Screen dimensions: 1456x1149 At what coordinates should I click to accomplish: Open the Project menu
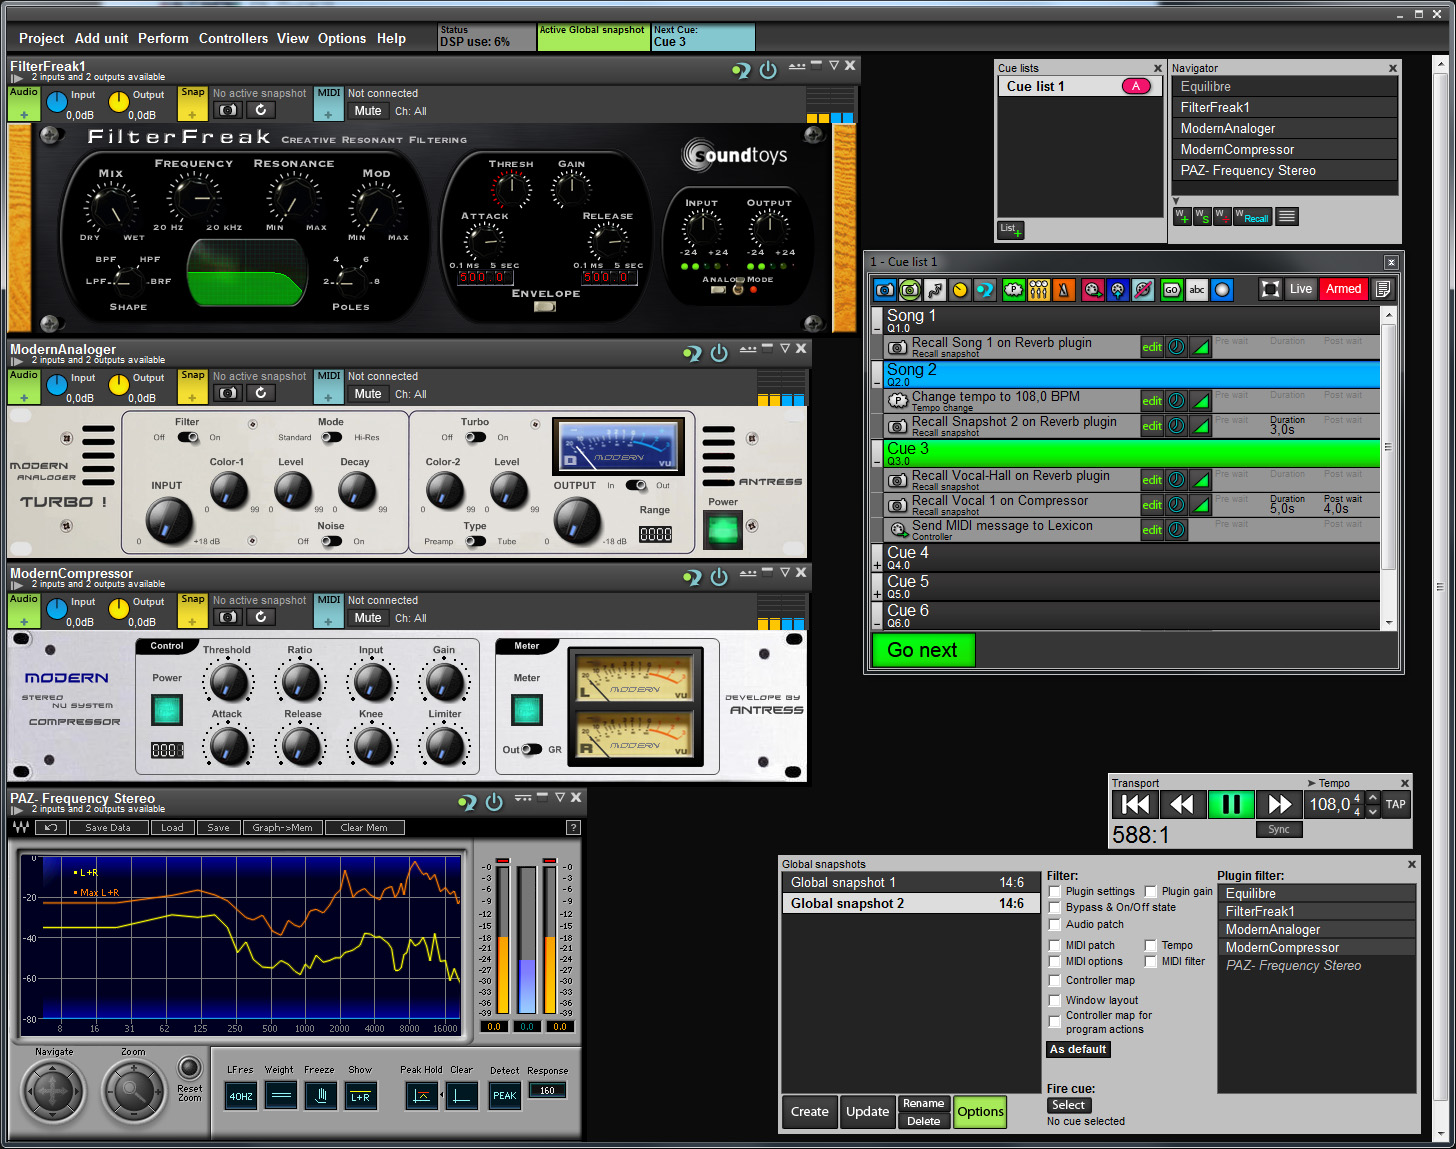pos(41,38)
